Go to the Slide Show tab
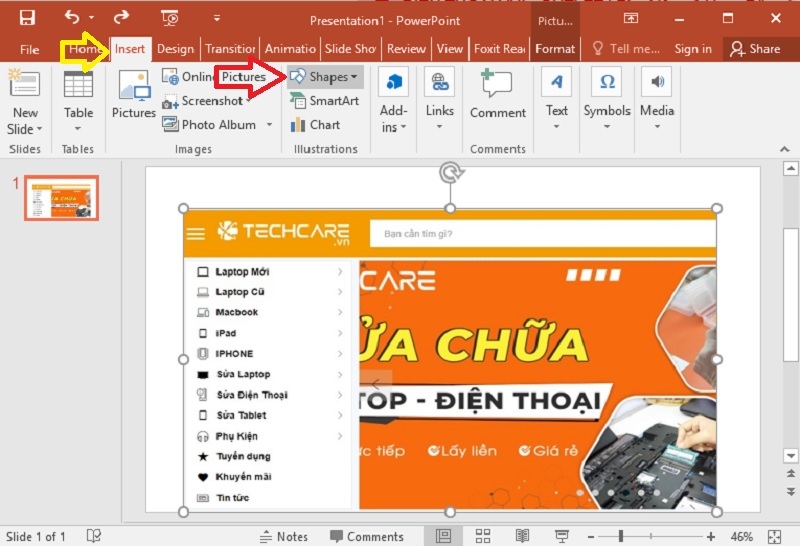 coord(350,49)
